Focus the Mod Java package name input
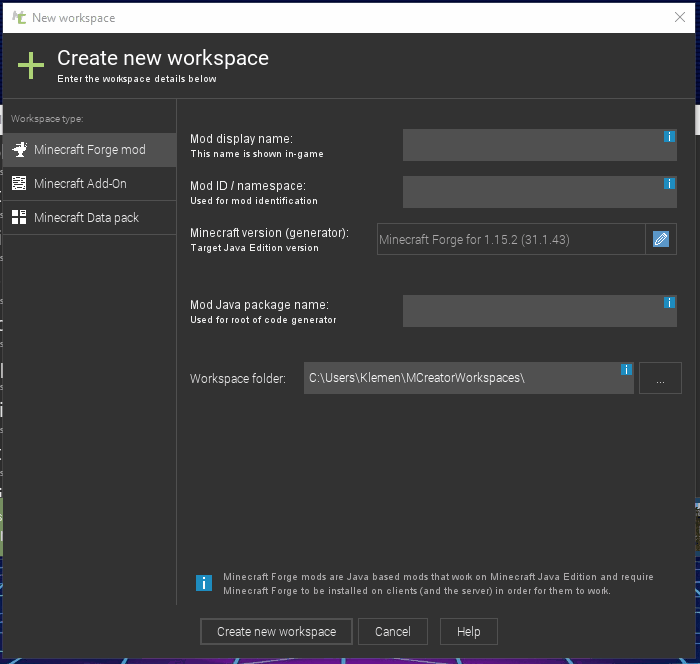Image resolution: width=700 pixels, height=664 pixels. [x=540, y=311]
